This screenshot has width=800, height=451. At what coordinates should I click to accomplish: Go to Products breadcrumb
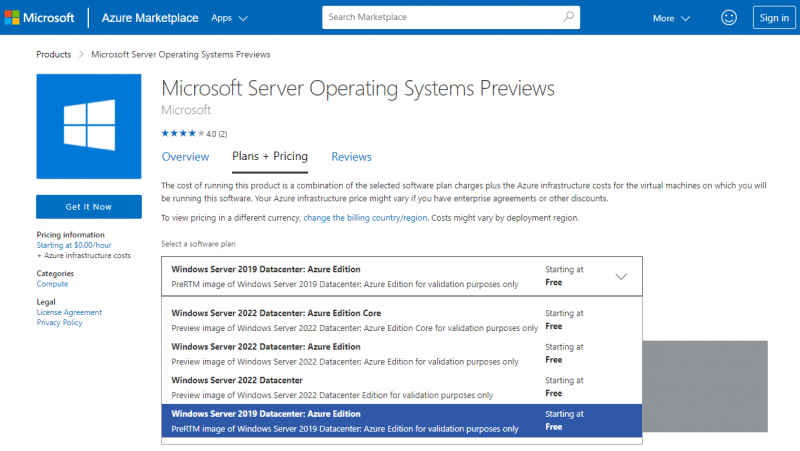(x=54, y=55)
